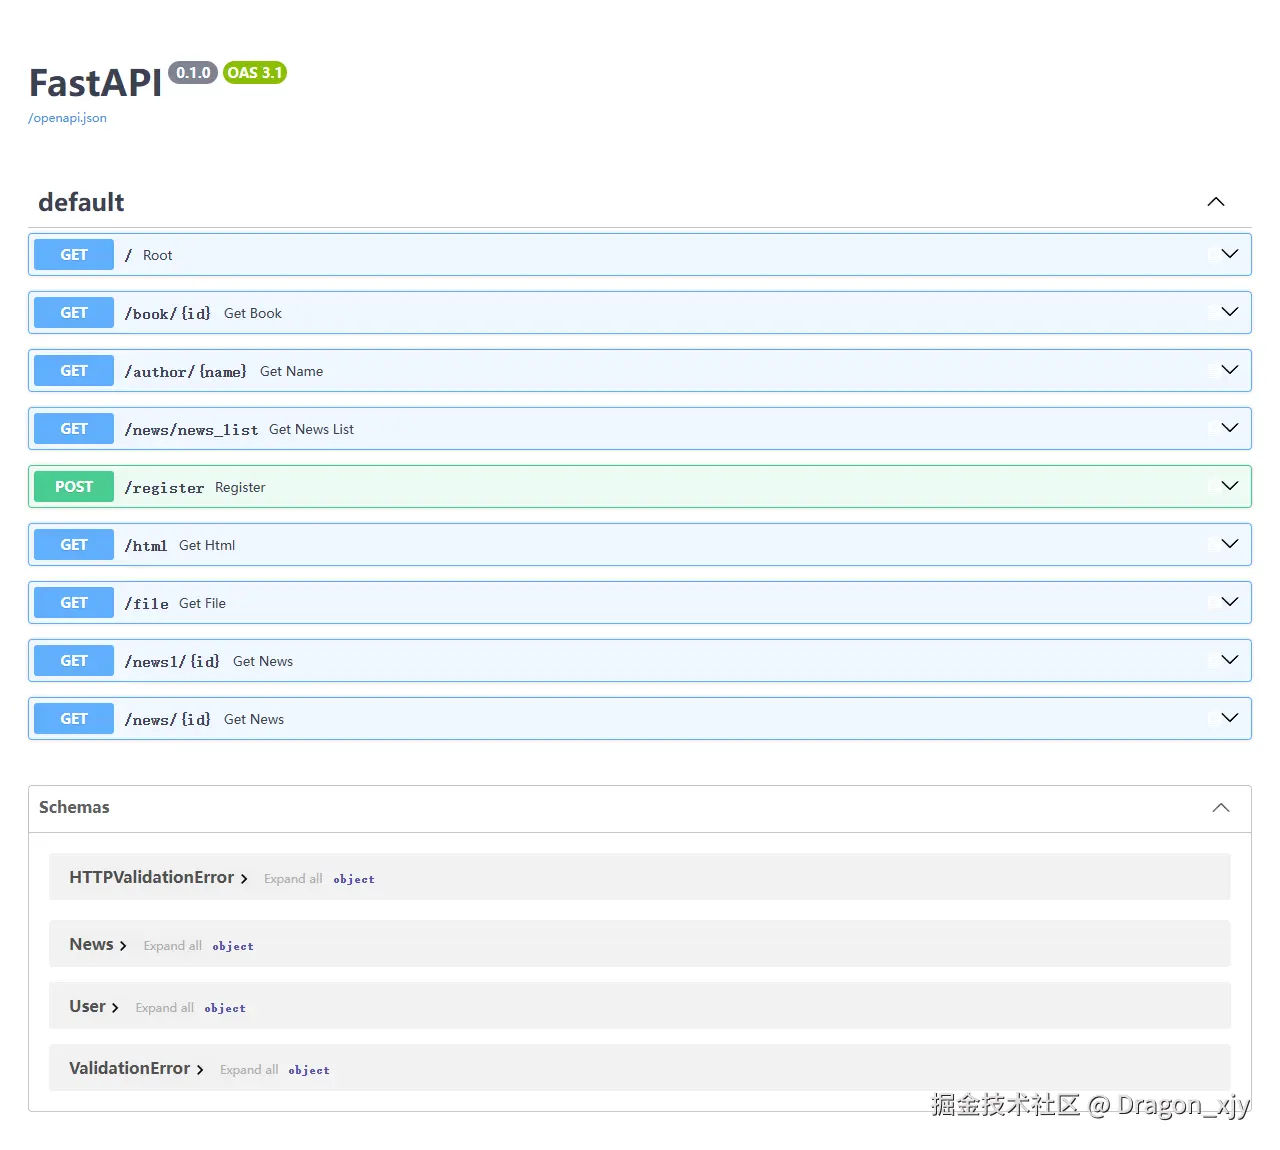Click the /register path text

(164, 488)
